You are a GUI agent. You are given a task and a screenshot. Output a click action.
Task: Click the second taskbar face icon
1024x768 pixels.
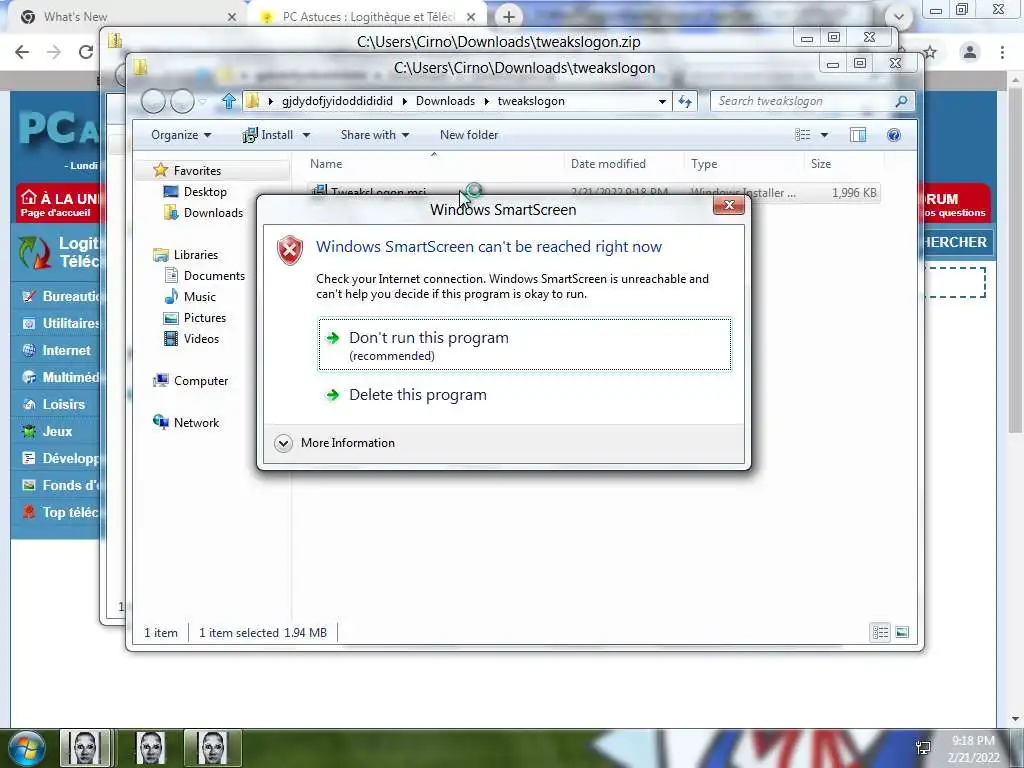coord(150,748)
